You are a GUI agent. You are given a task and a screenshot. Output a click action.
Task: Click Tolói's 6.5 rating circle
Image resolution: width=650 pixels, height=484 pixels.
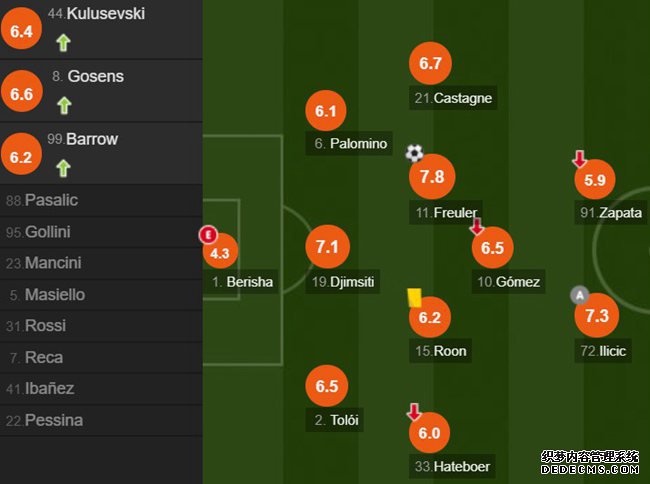[327, 386]
